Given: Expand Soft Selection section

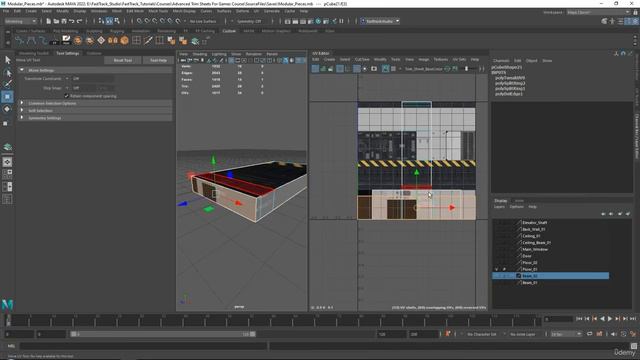Looking at the screenshot, I should (x=22, y=111).
